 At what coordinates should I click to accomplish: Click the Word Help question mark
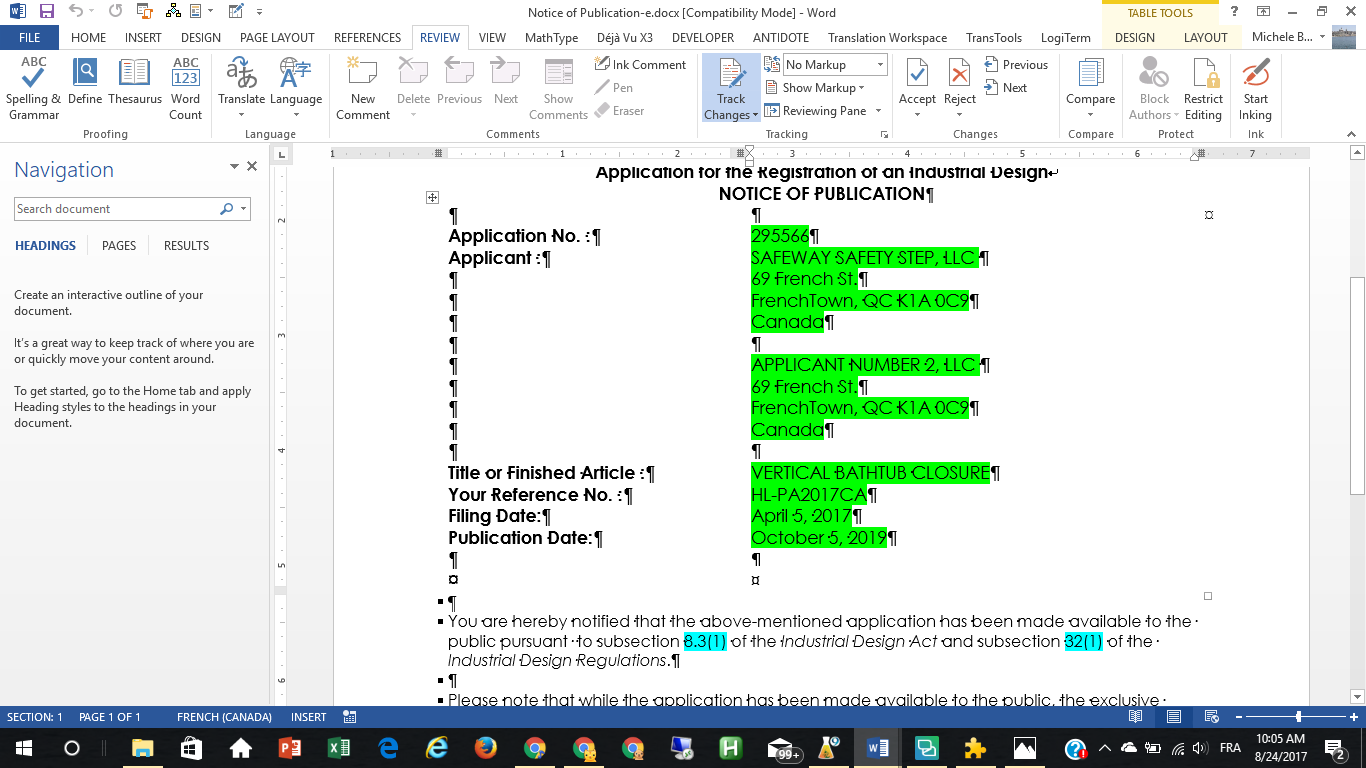tap(1235, 12)
